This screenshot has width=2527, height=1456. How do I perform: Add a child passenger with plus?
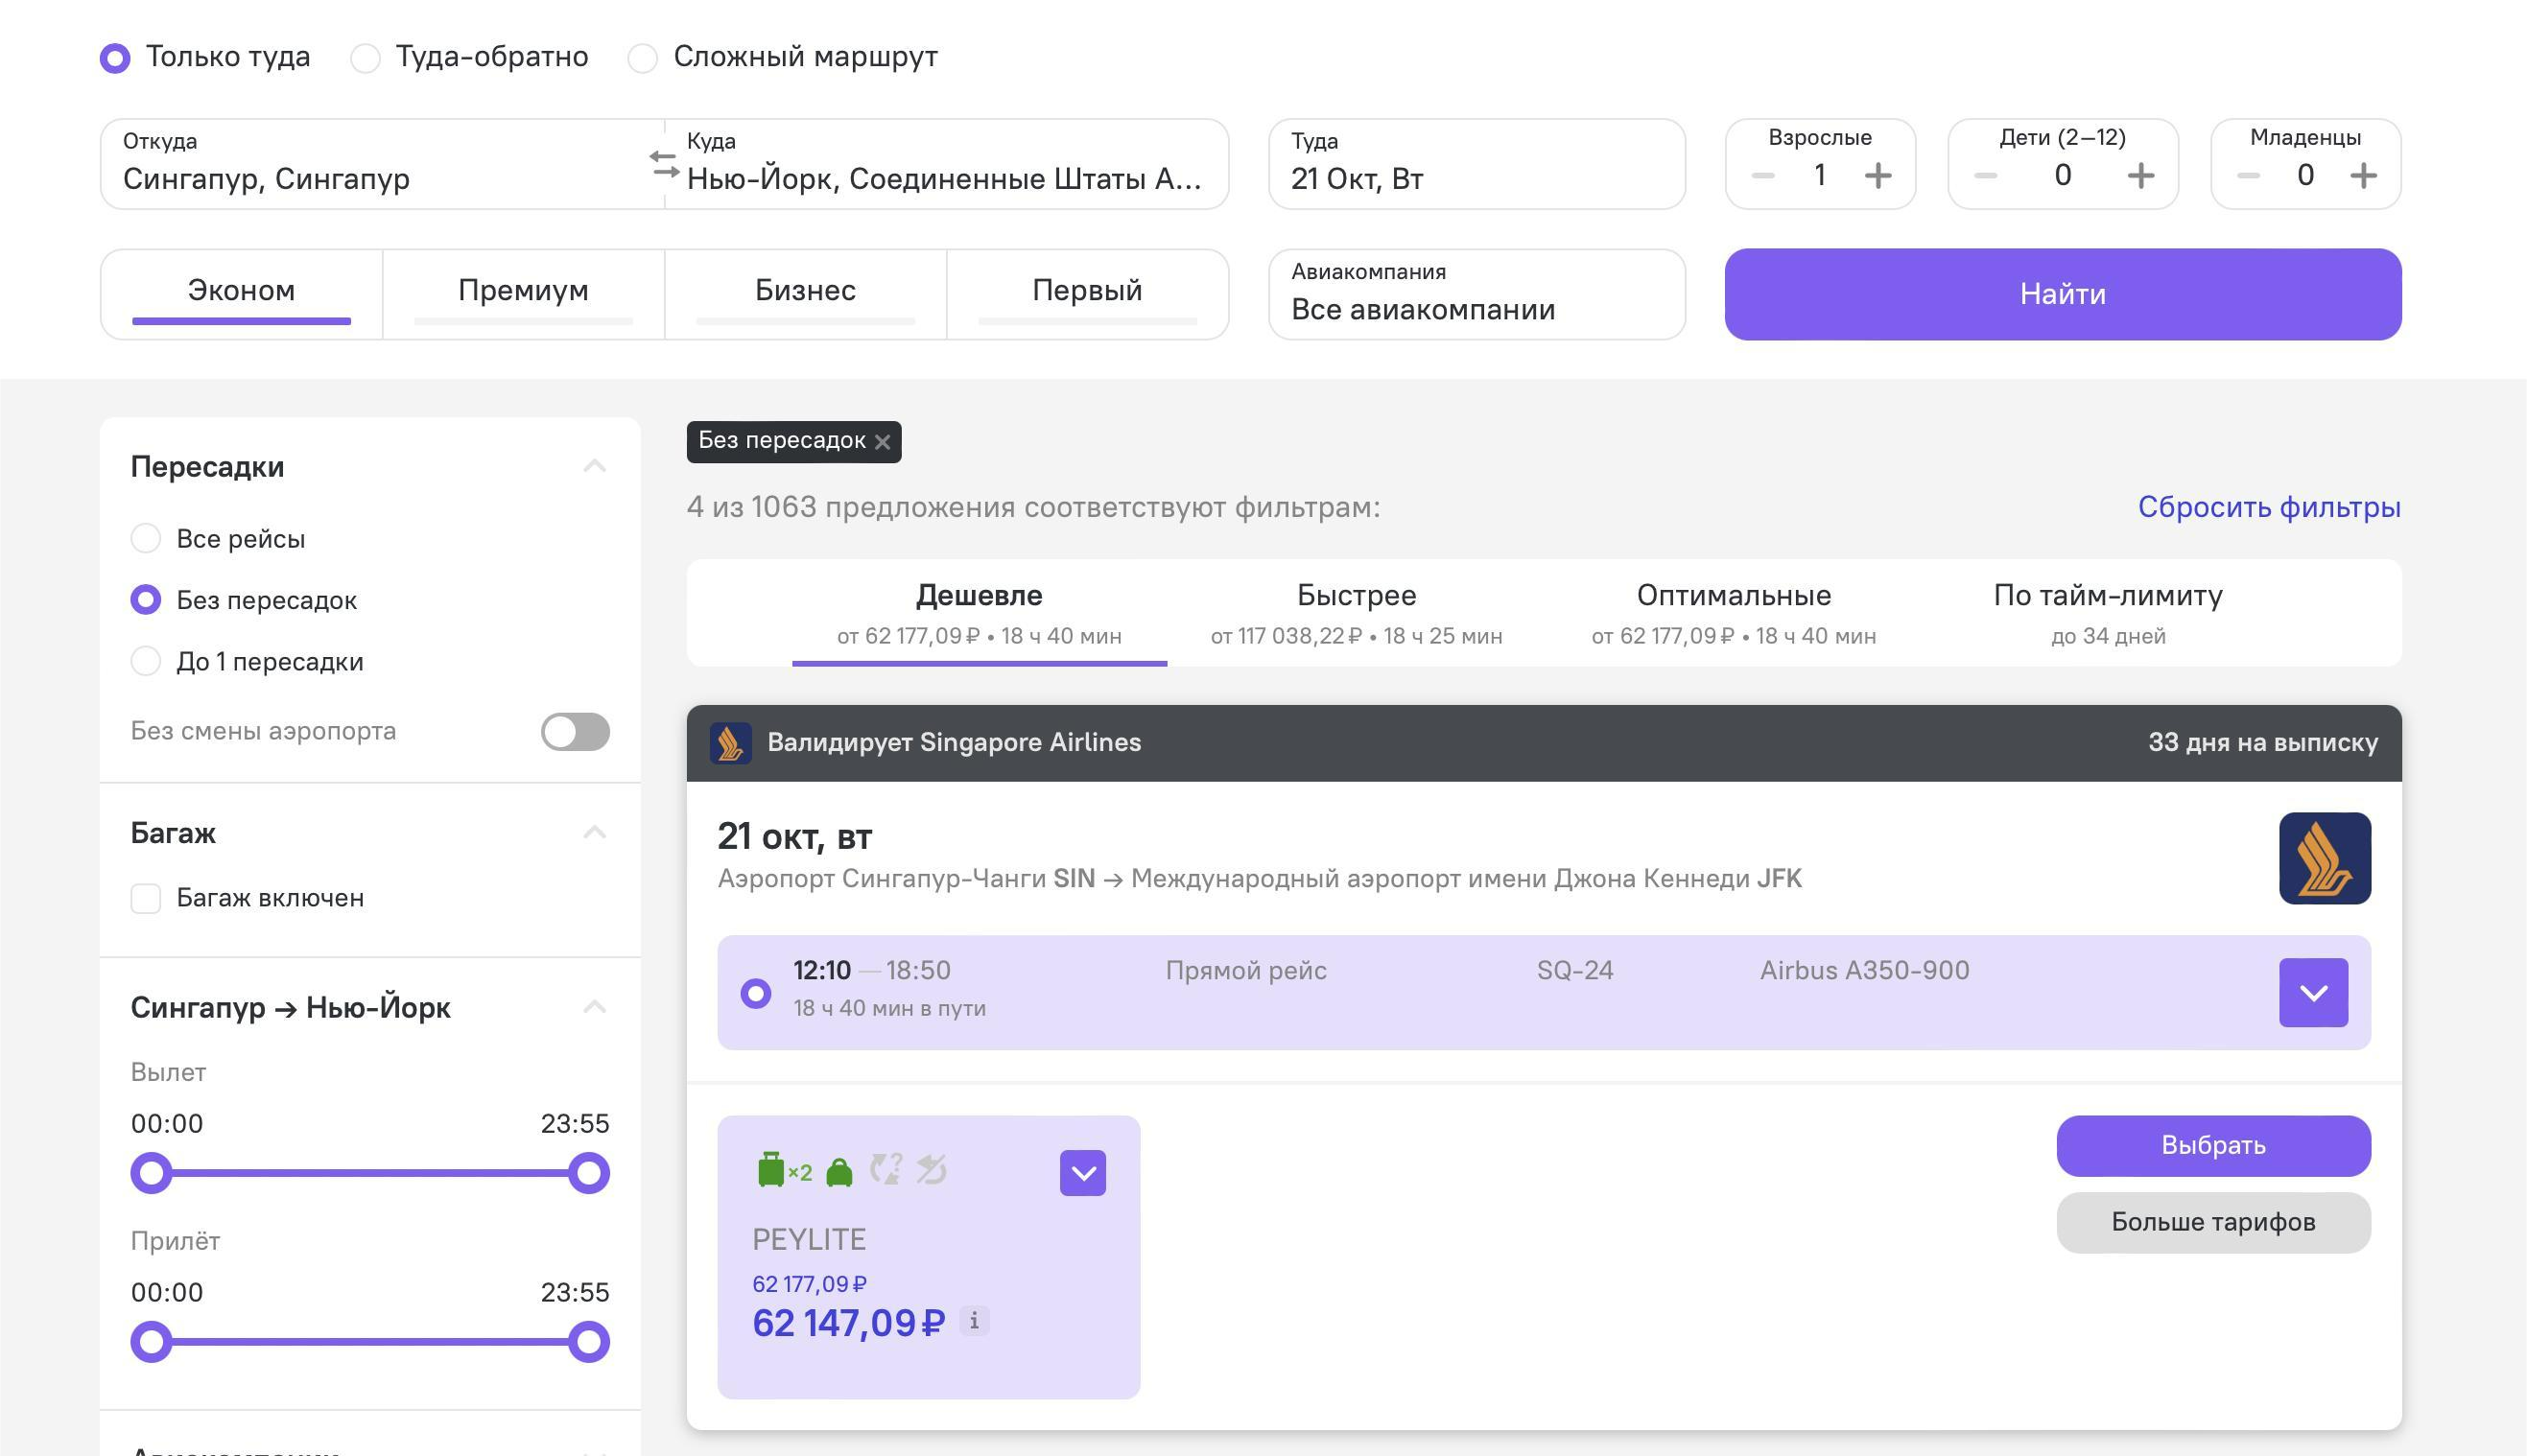point(2140,176)
